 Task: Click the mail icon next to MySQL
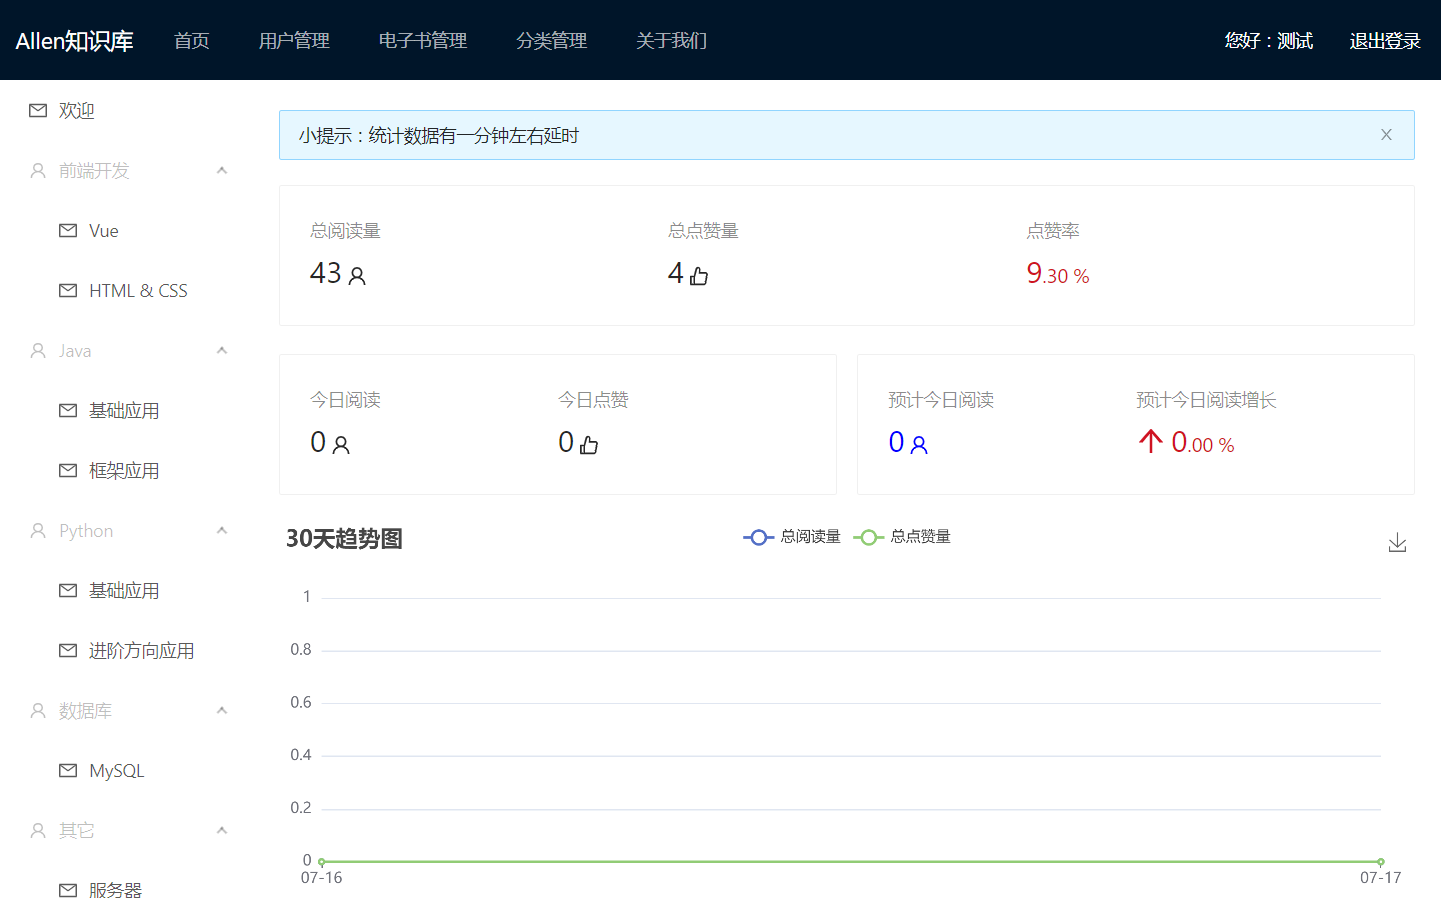(x=68, y=771)
